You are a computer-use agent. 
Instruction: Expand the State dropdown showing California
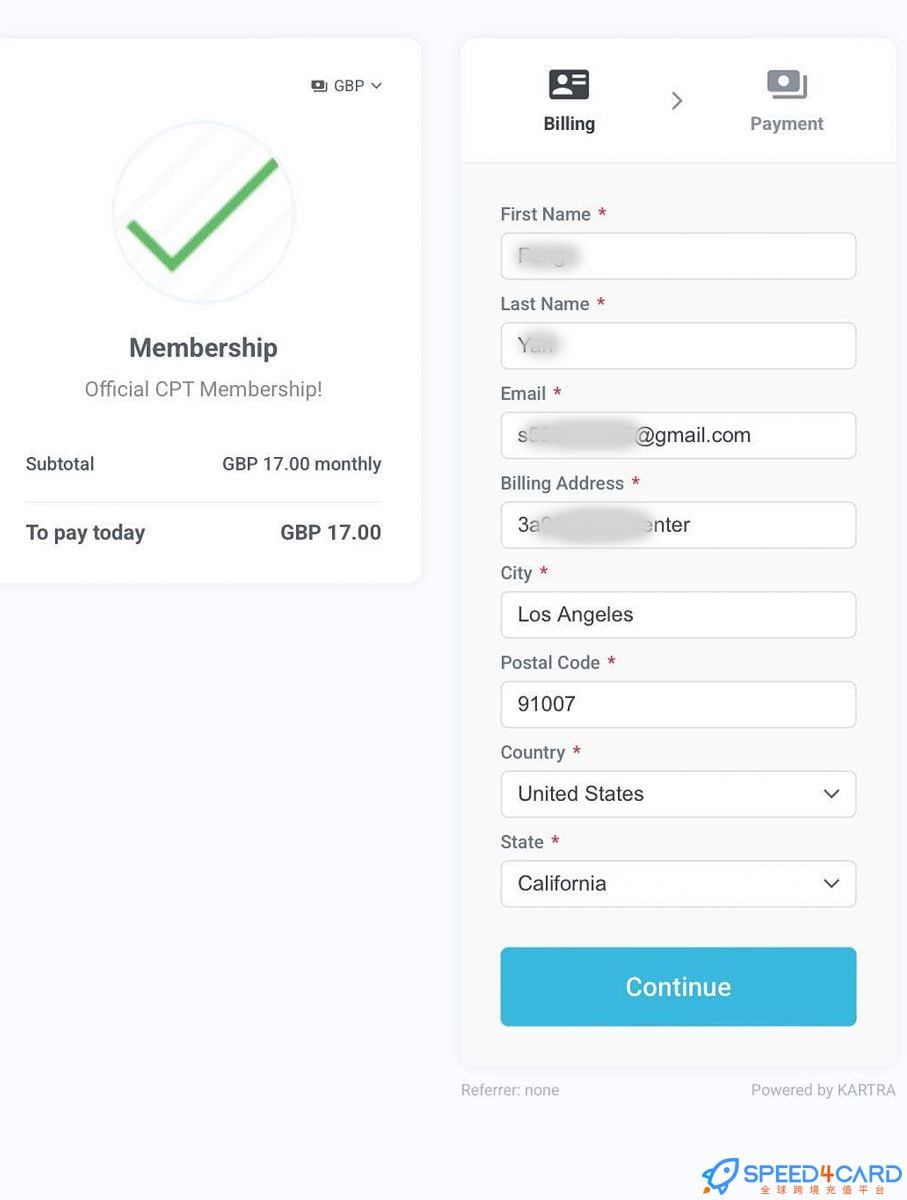[678, 884]
